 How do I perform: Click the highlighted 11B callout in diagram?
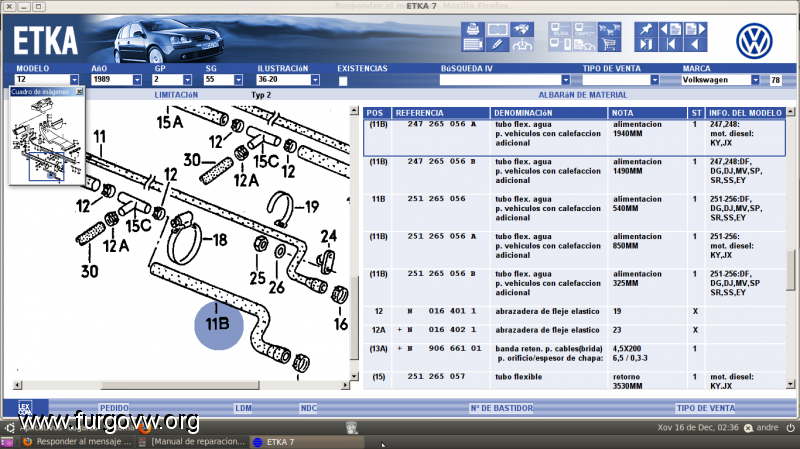point(218,325)
